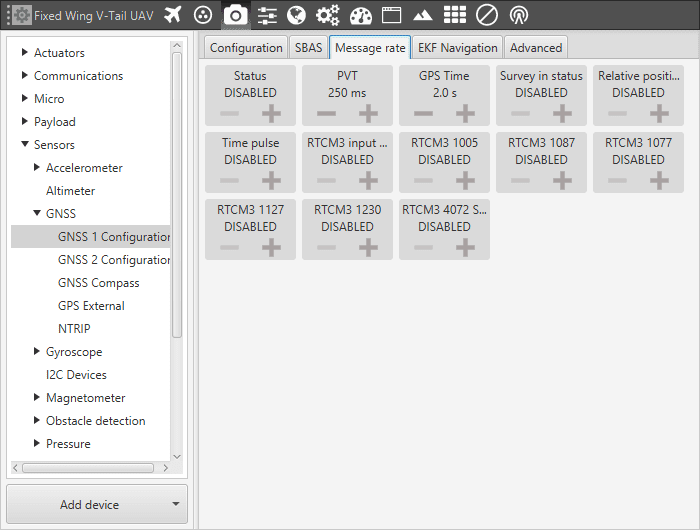The image size is (700, 530).
Task: Expand the Obstacle detection node
Action: [37, 420]
